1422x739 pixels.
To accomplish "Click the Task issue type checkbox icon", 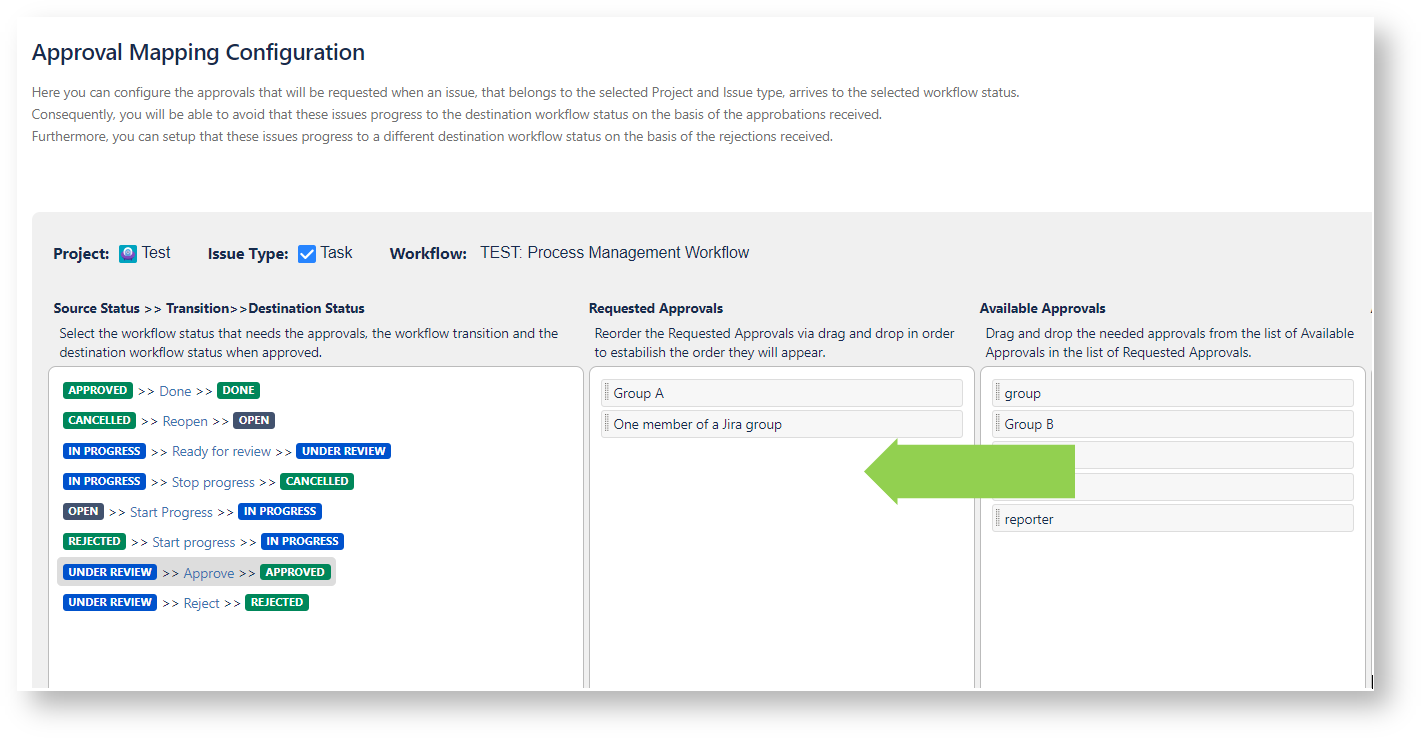I will coord(307,254).
